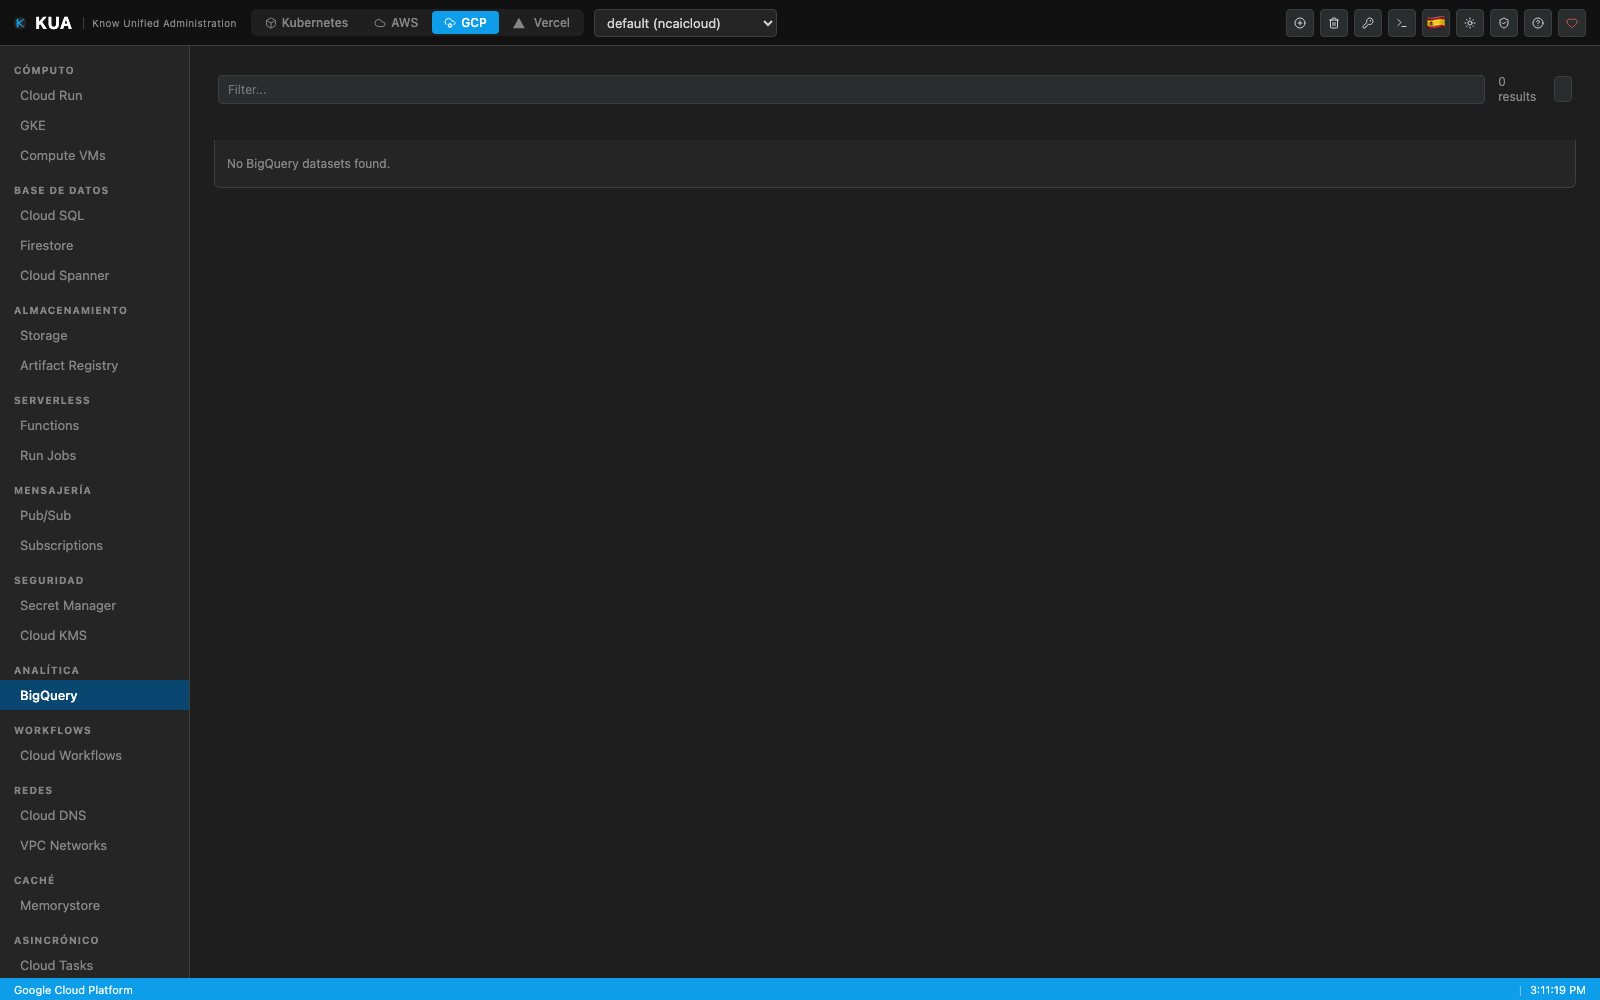Click the KUA logo icon
The height and width of the screenshot is (1000, 1600).
(20, 23)
